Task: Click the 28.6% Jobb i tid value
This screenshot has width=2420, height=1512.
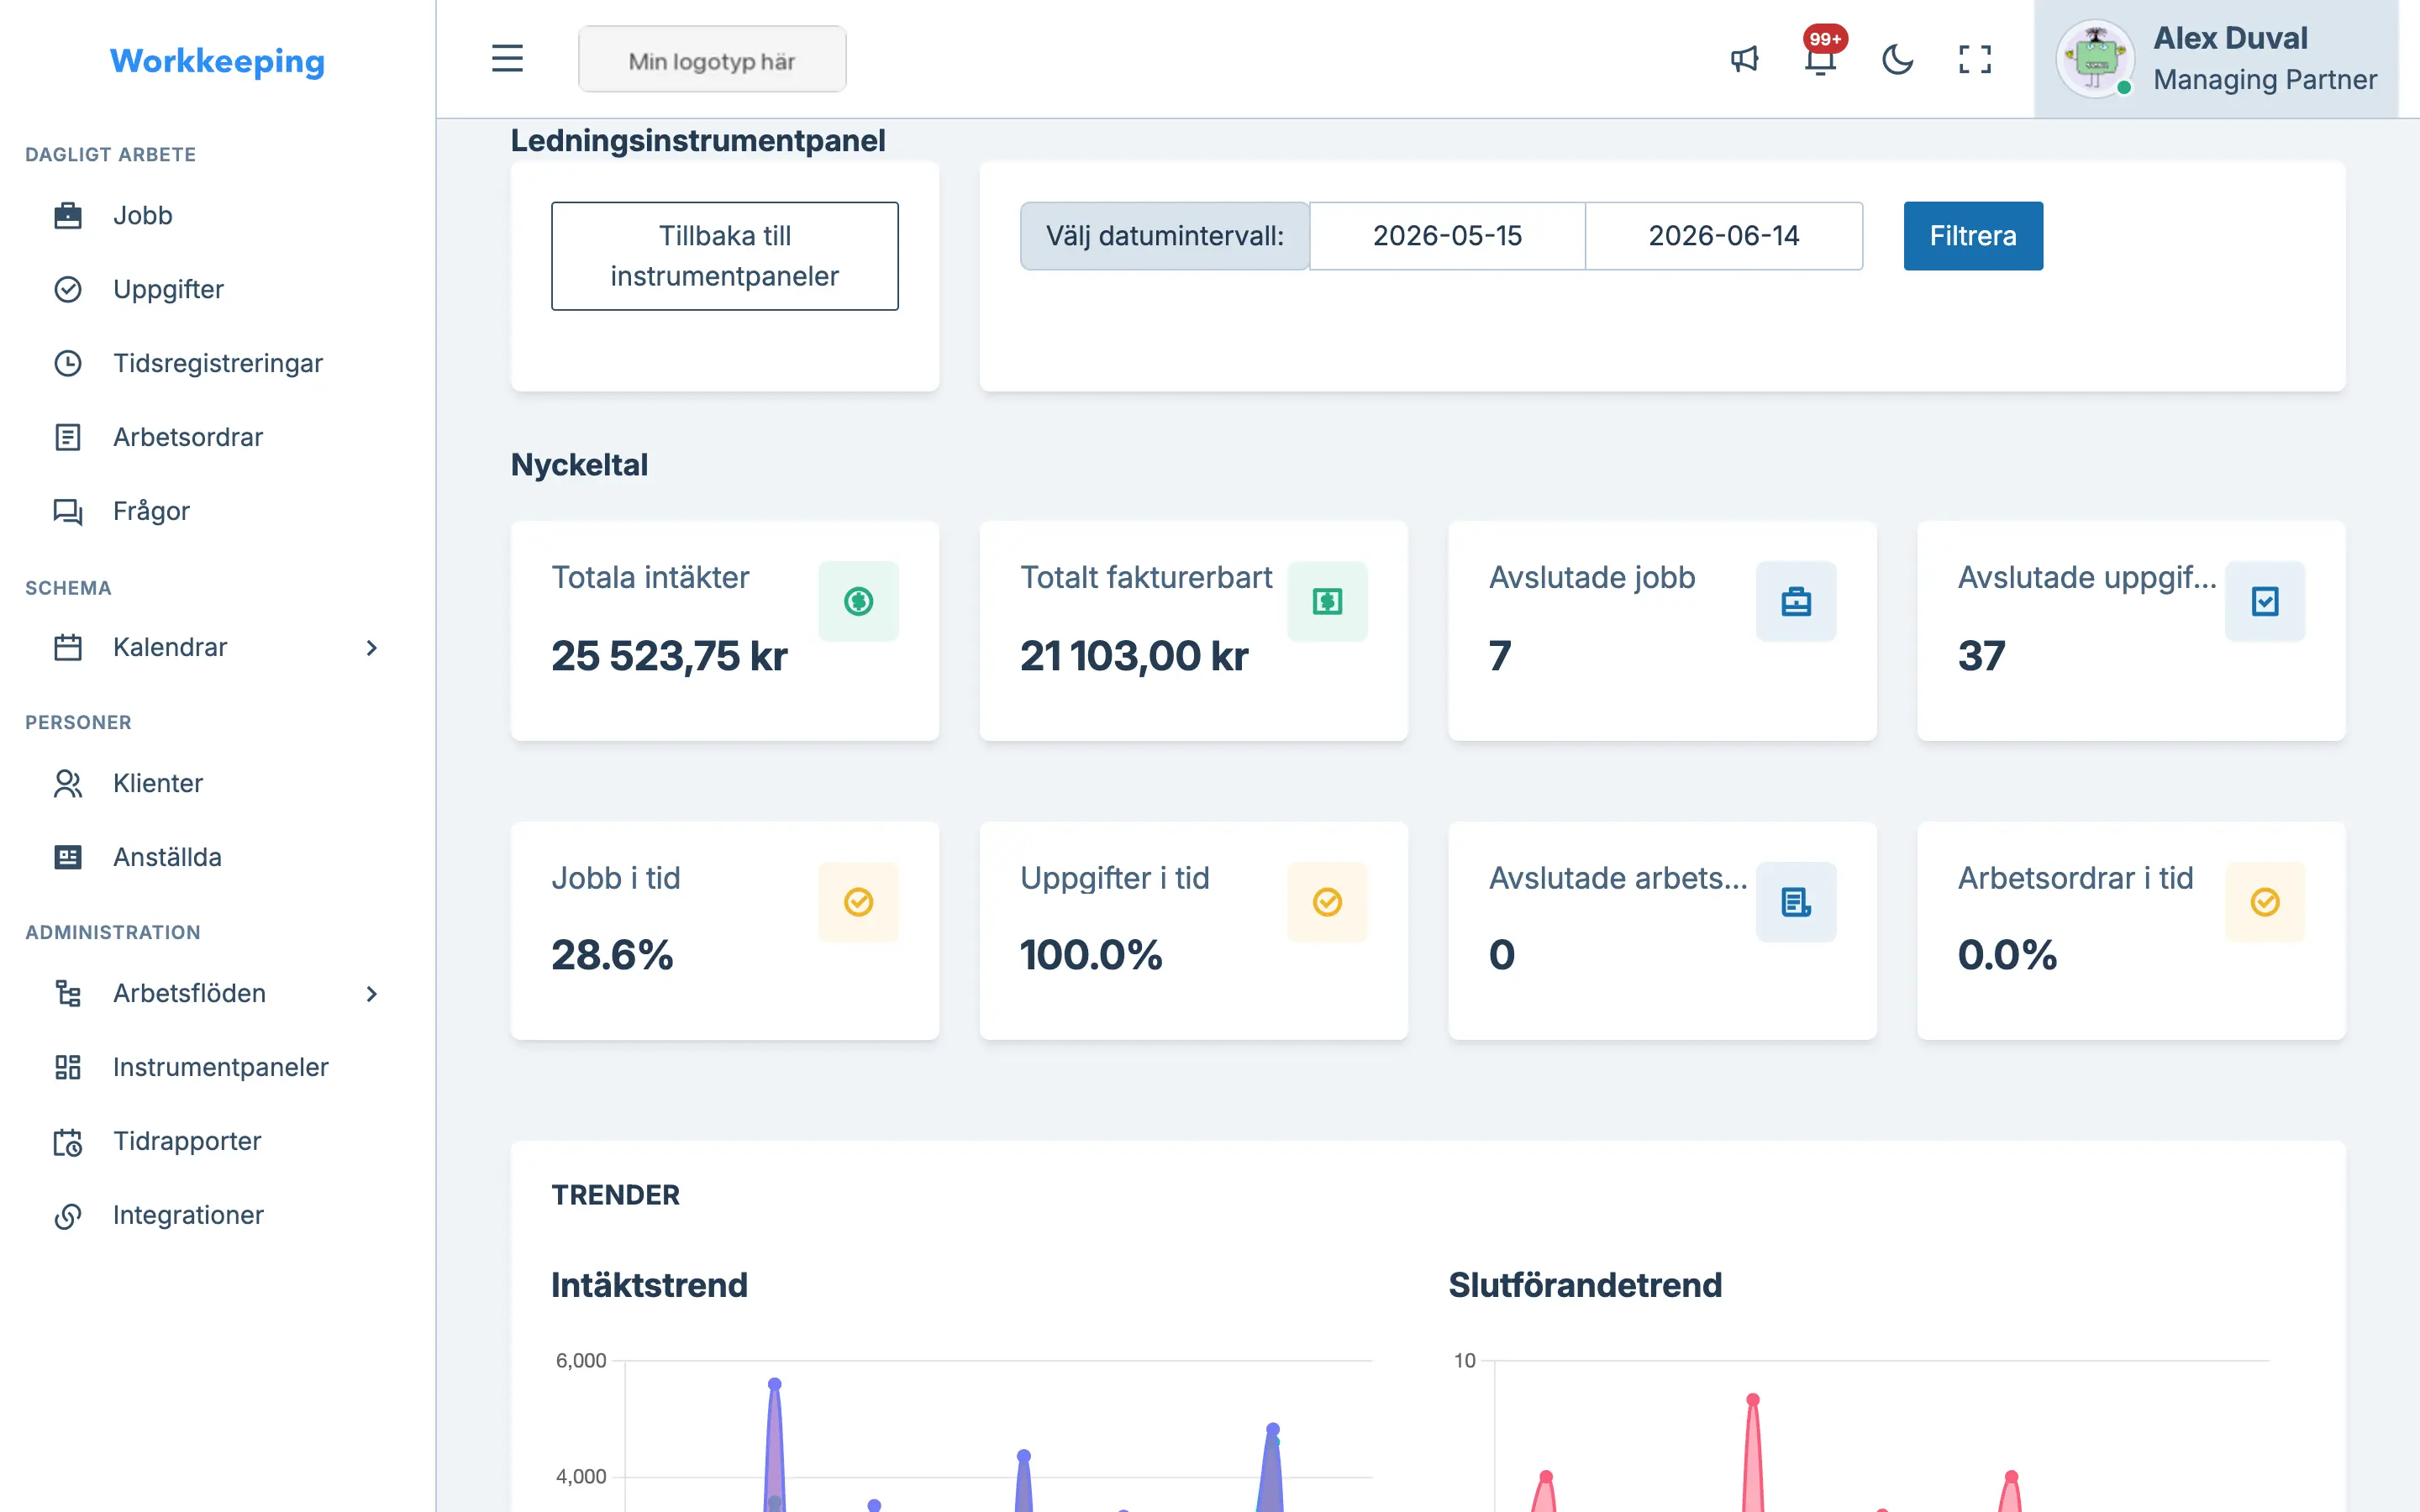Action: [612, 955]
